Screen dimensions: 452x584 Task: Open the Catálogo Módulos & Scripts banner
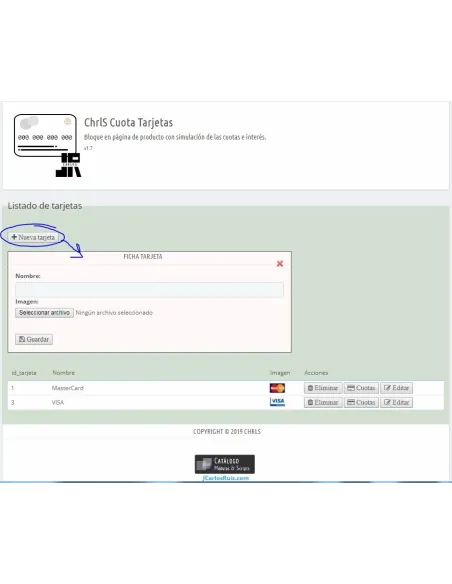click(225, 464)
